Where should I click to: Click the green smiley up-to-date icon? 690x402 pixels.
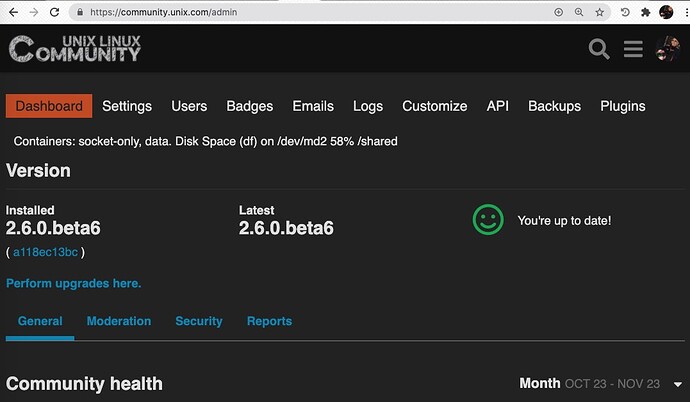pyautogui.click(x=488, y=219)
